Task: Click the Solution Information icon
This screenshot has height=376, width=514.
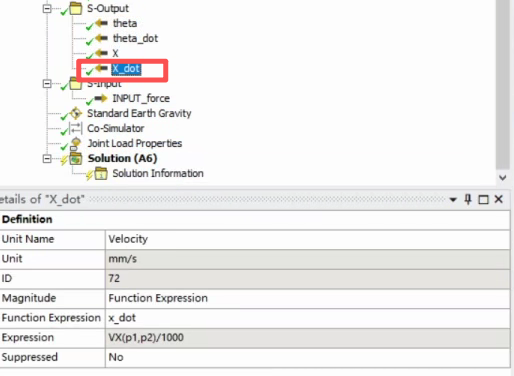Action: [101, 174]
